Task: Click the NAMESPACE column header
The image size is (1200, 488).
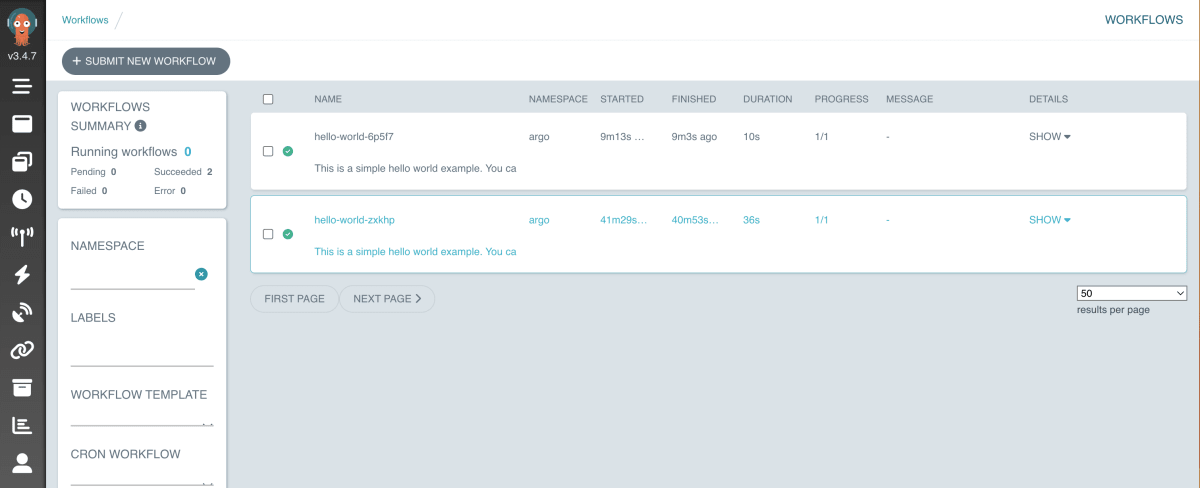Action: pyautogui.click(x=558, y=99)
